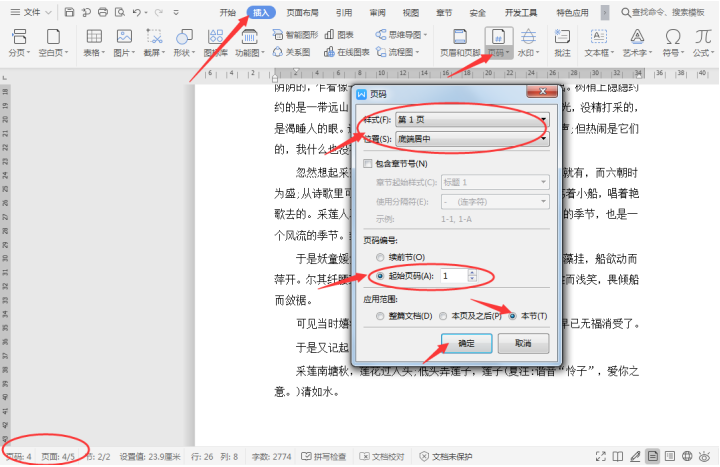Click the 页眉和页脚 header and footer icon
Viewport: 720px width, 467px height.
point(460,37)
